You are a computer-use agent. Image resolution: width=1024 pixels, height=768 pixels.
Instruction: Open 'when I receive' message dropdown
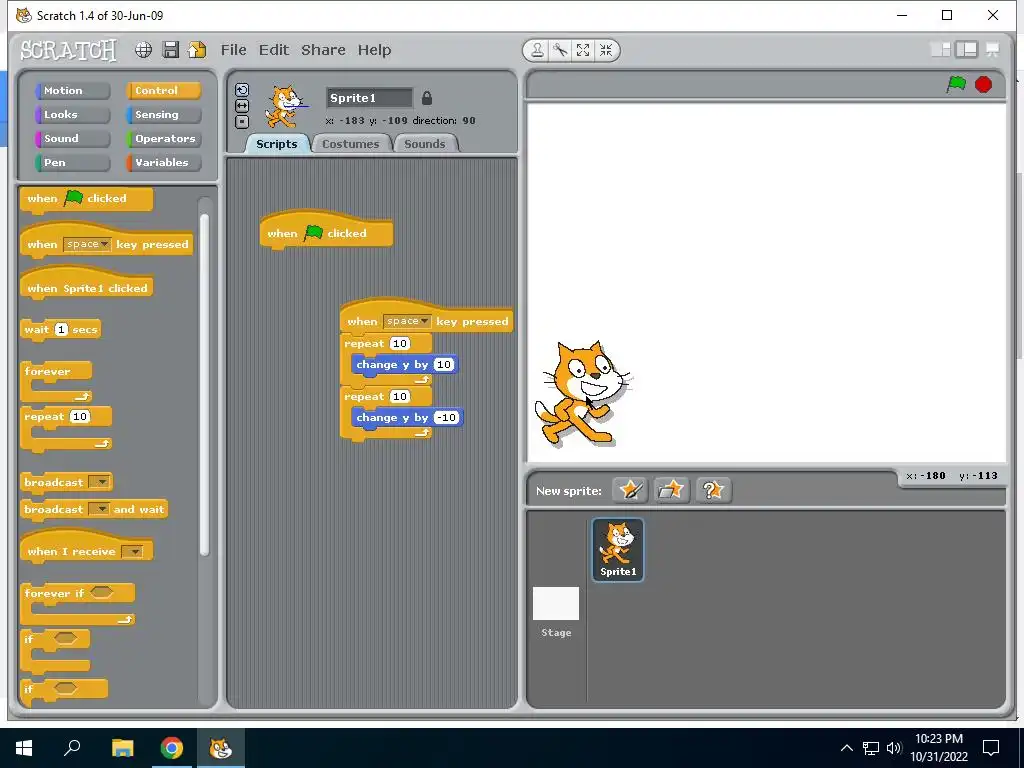(133, 552)
